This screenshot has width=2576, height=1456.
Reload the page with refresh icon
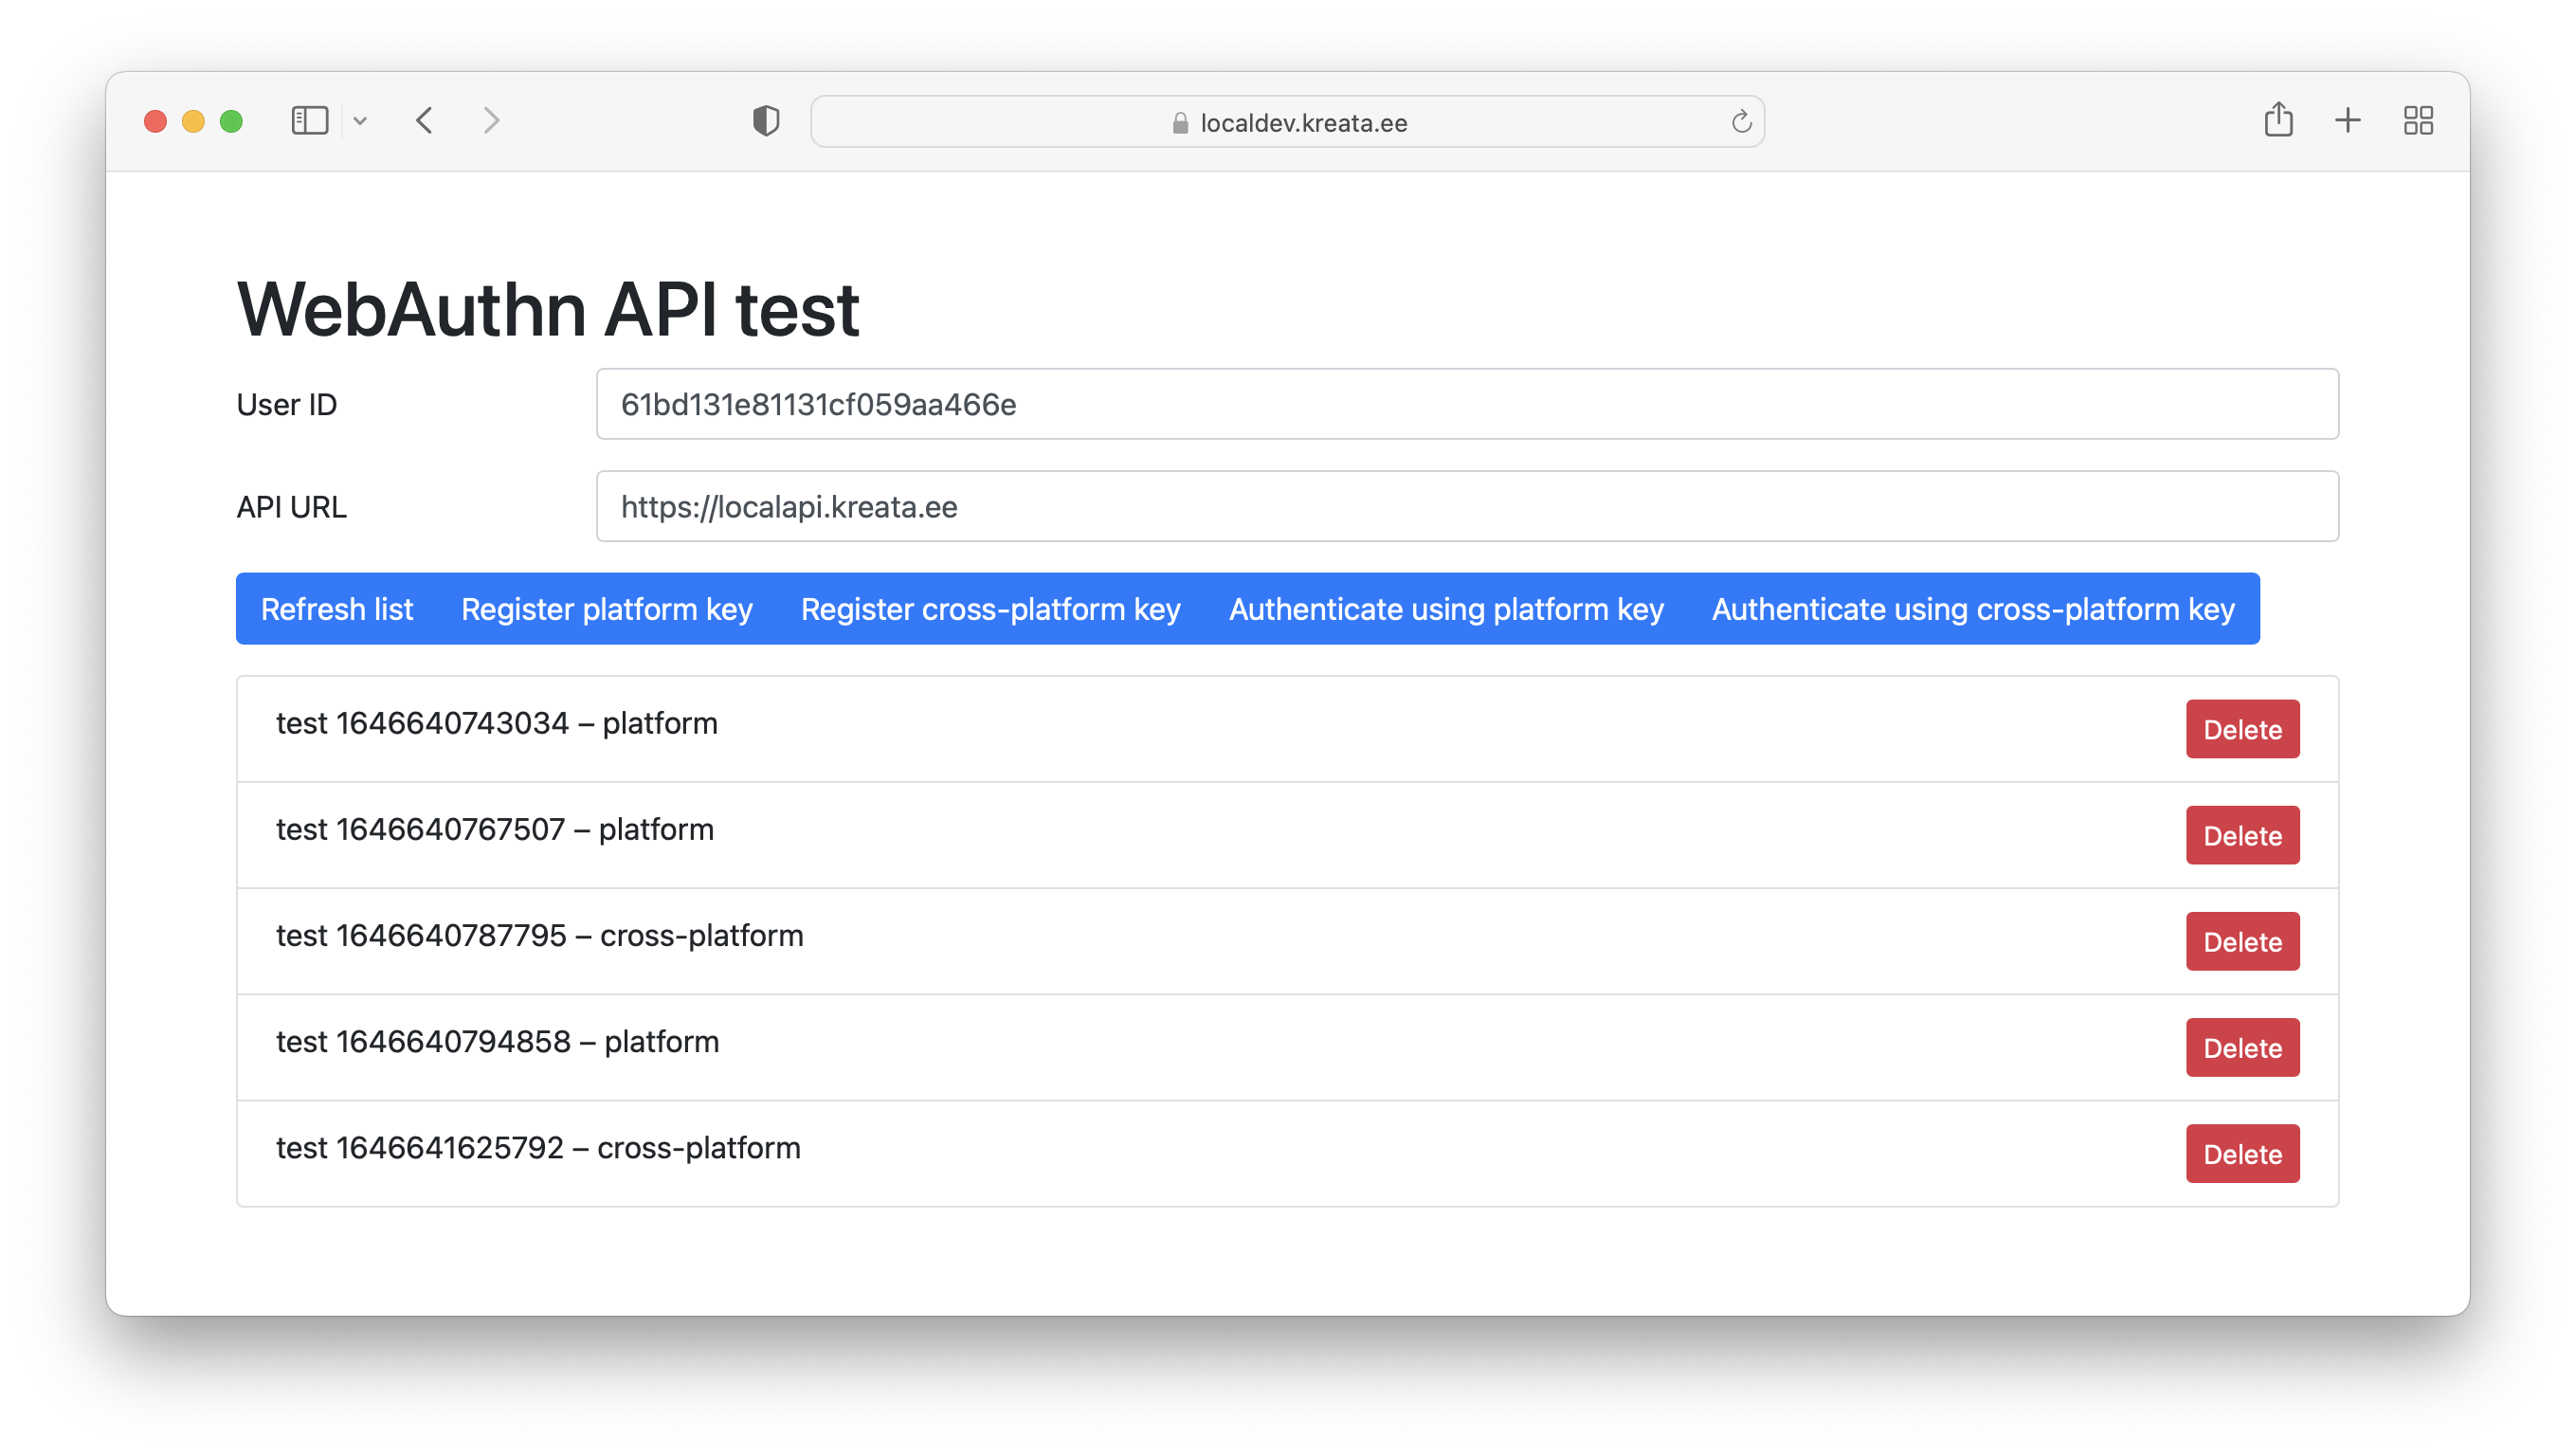(1741, 122)
